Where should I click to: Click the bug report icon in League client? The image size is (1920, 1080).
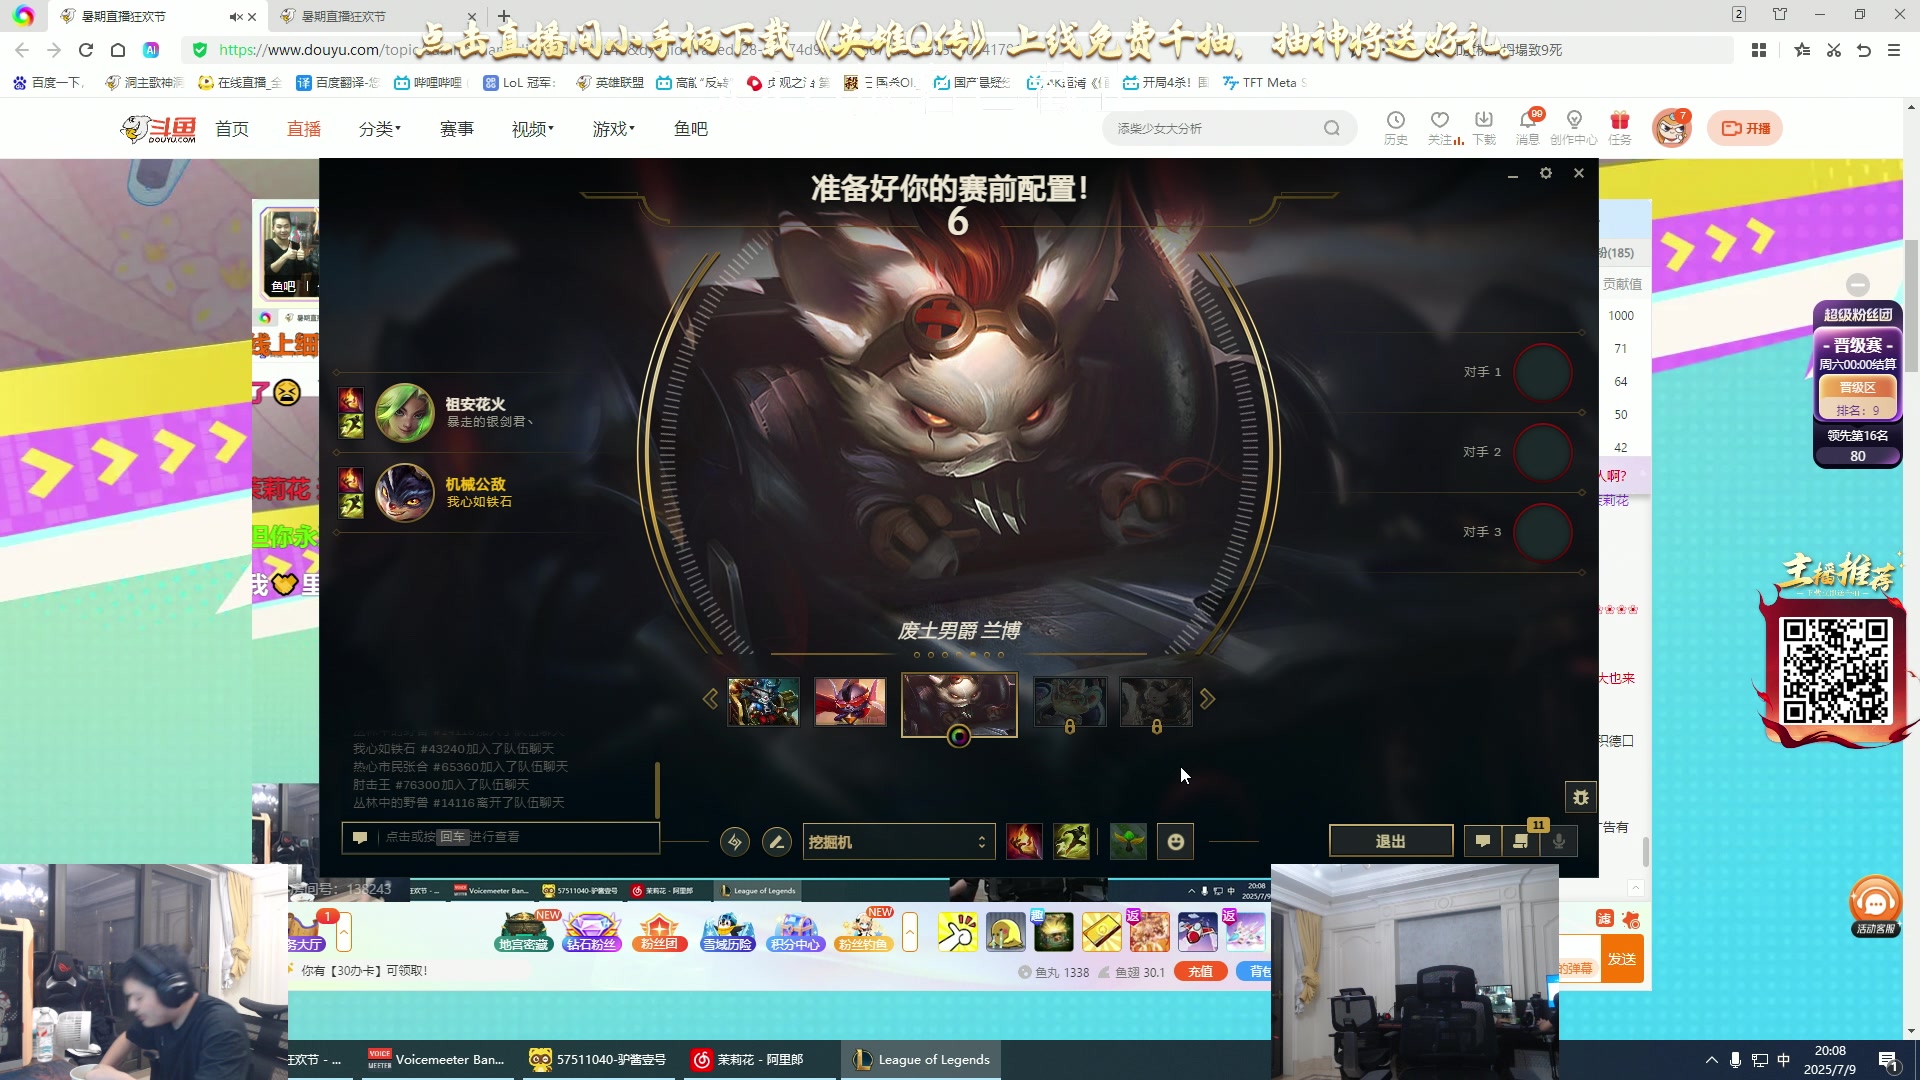pos(1581,797)
